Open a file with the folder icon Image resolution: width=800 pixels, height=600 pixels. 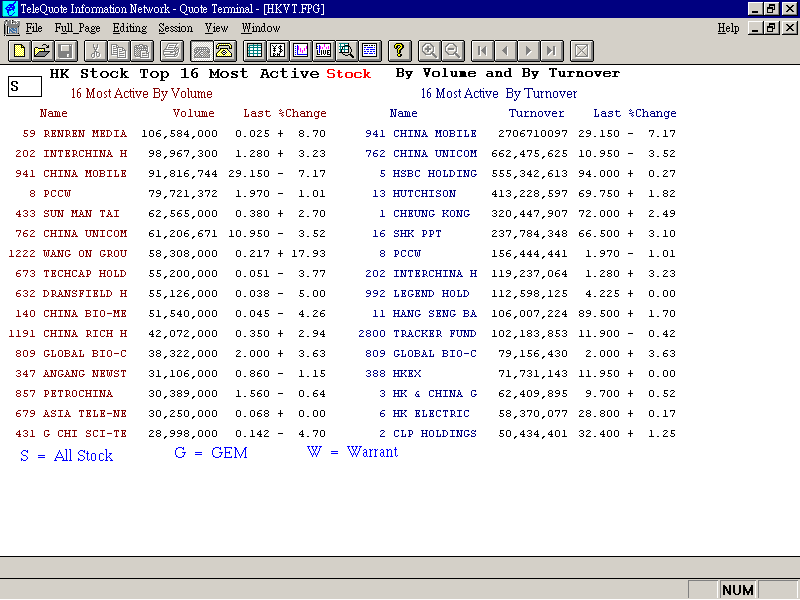[x=42, y=51]
